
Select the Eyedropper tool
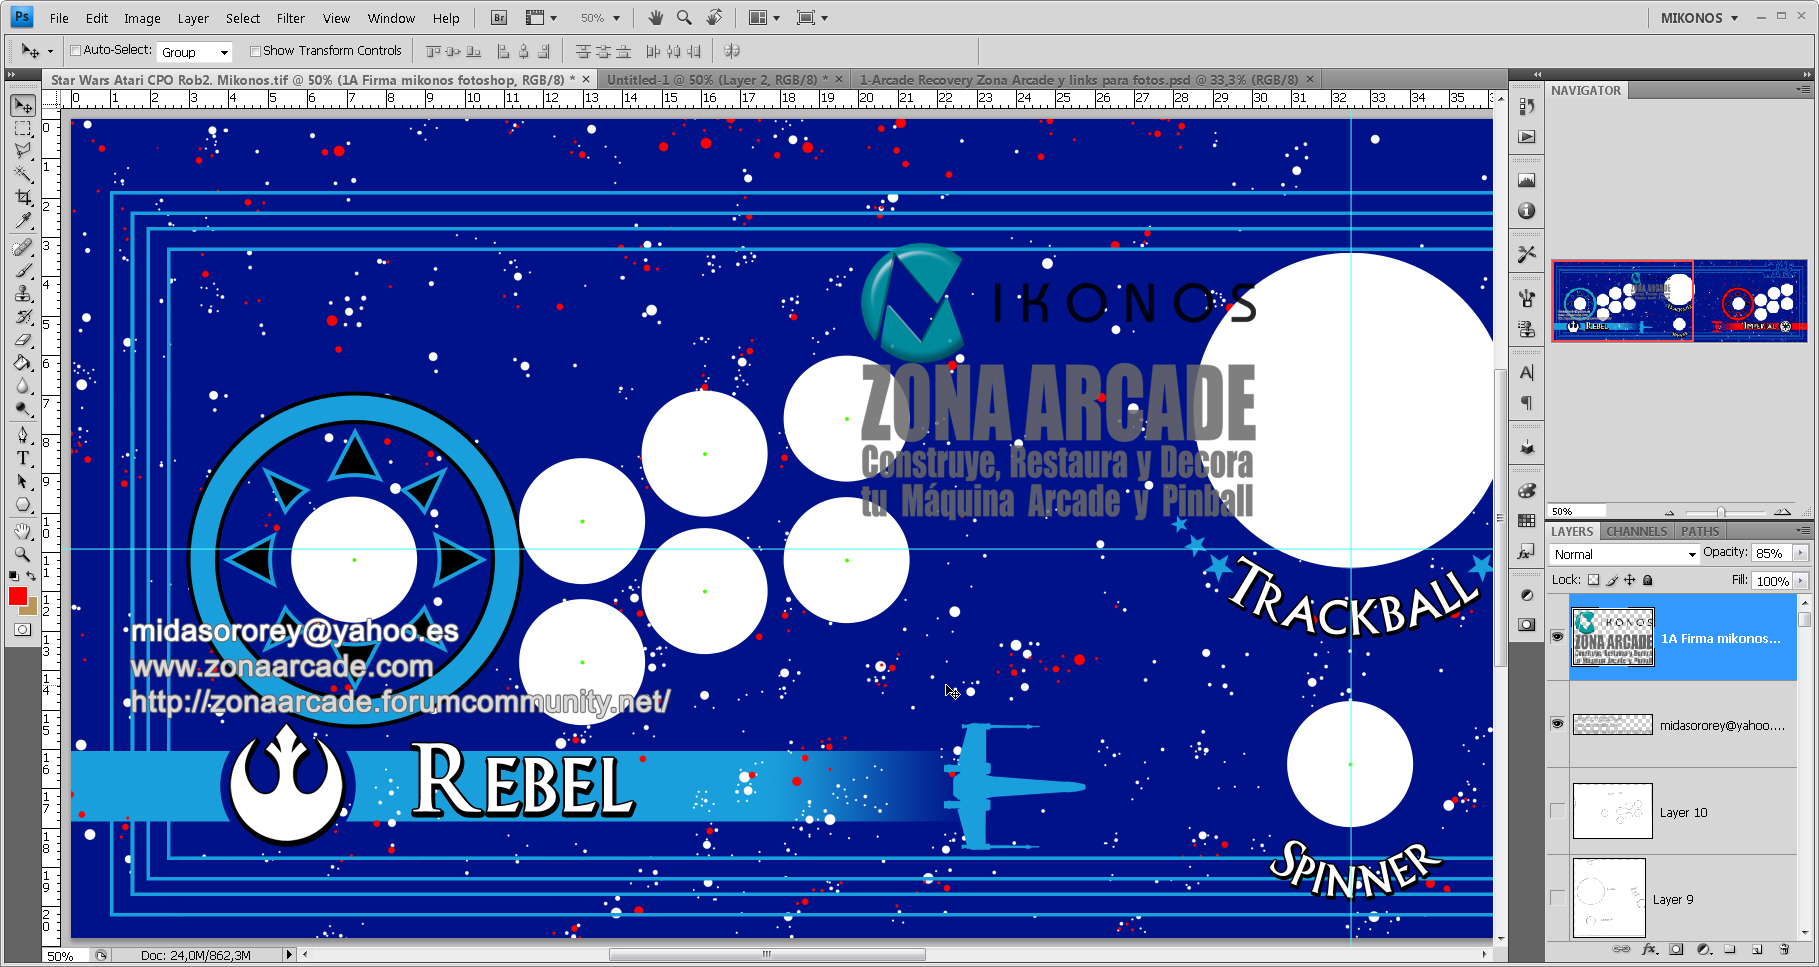point(23,222)
